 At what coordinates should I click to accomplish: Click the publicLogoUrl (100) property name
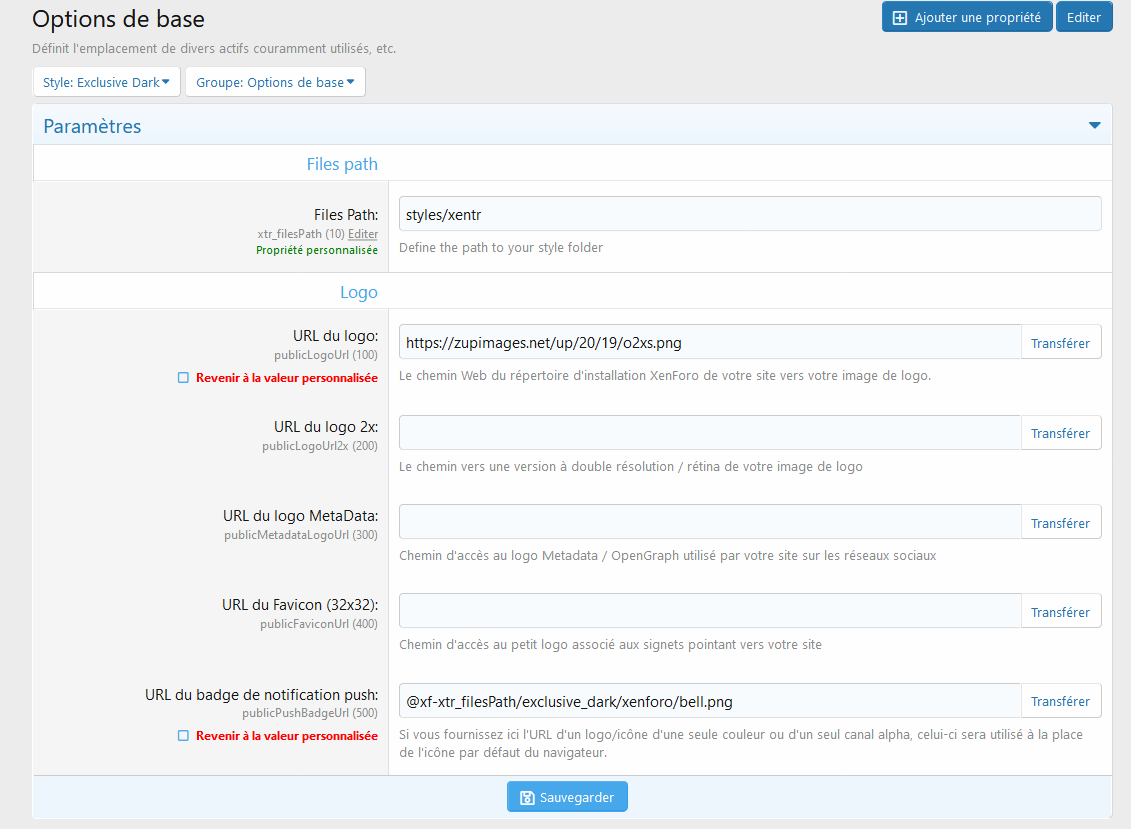[326, 355]
